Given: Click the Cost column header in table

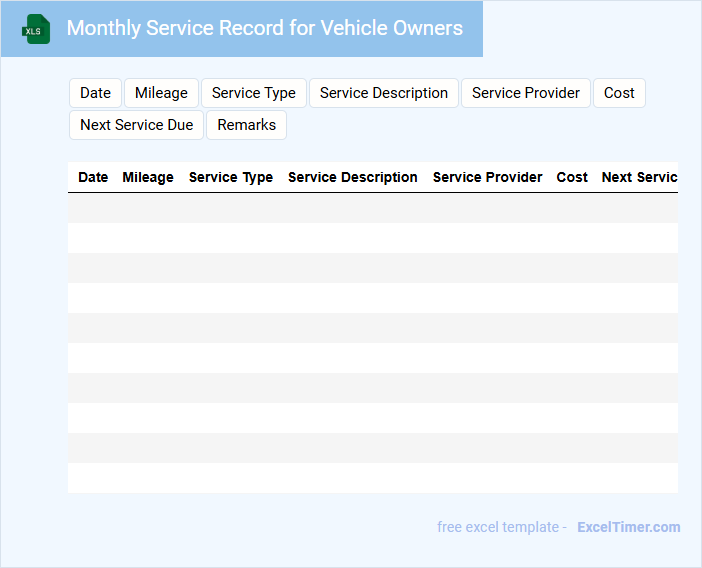Looking at the screenshot, I should (x=572, y=177).
